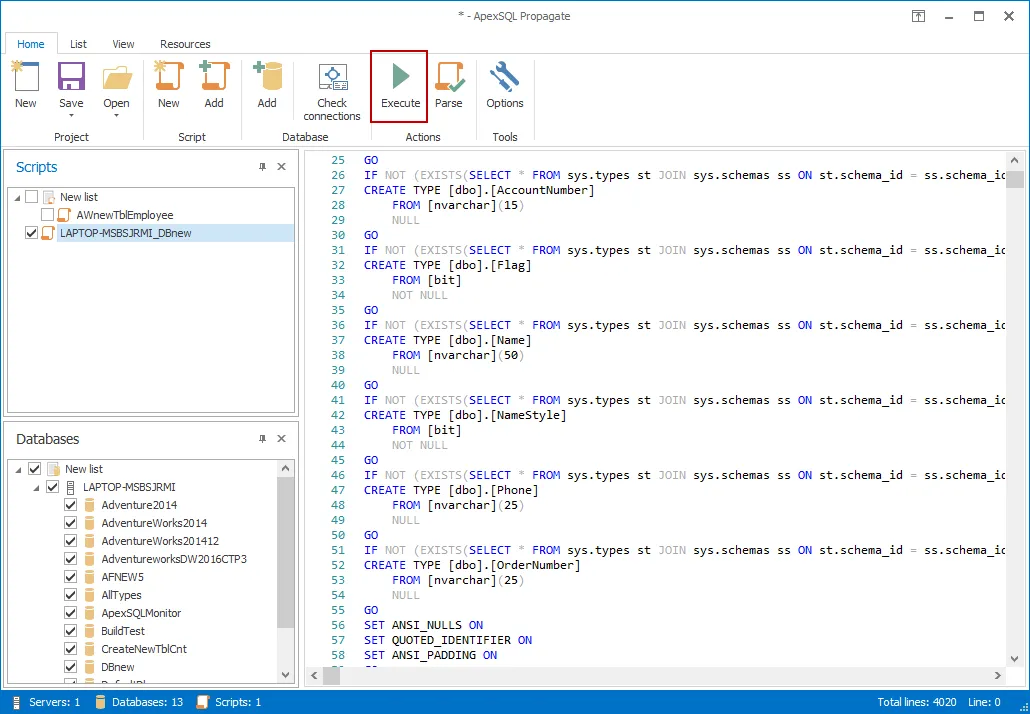Click Check connections icon
Viewport: 1030px width, 714px height.
pos(332,77)
